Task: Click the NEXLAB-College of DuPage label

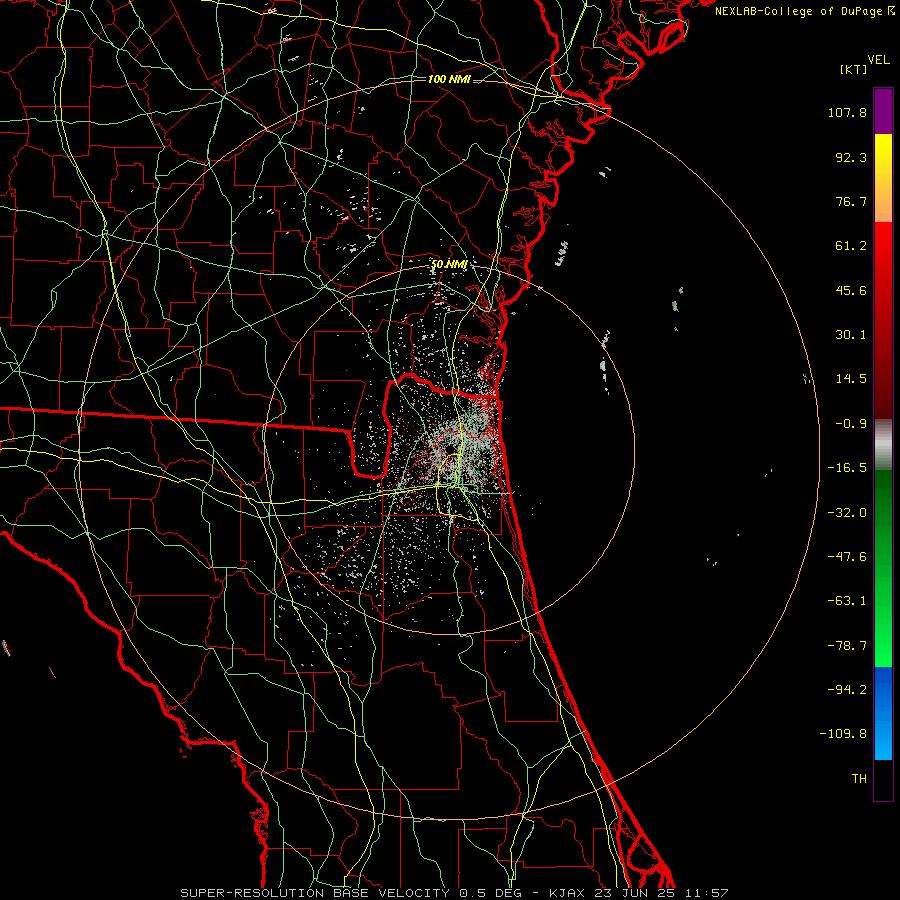Action: 798,11
